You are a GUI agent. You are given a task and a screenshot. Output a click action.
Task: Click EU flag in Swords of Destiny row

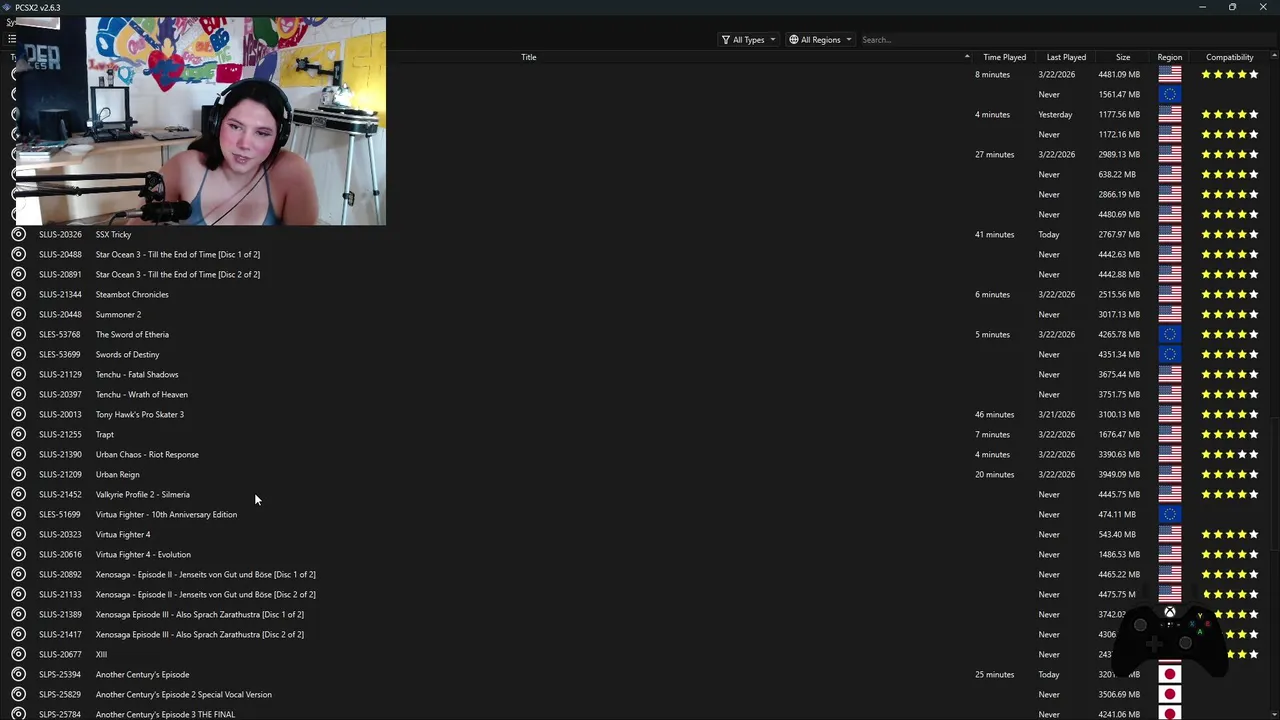coord(1169,354)
